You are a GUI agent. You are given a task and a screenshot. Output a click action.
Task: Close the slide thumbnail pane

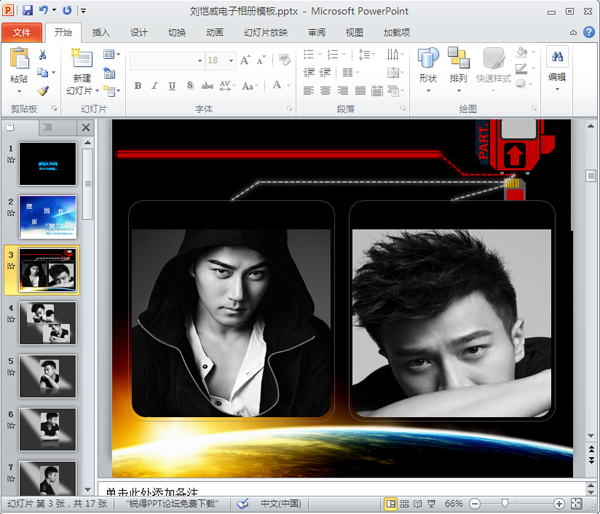(x=86, y=127)
